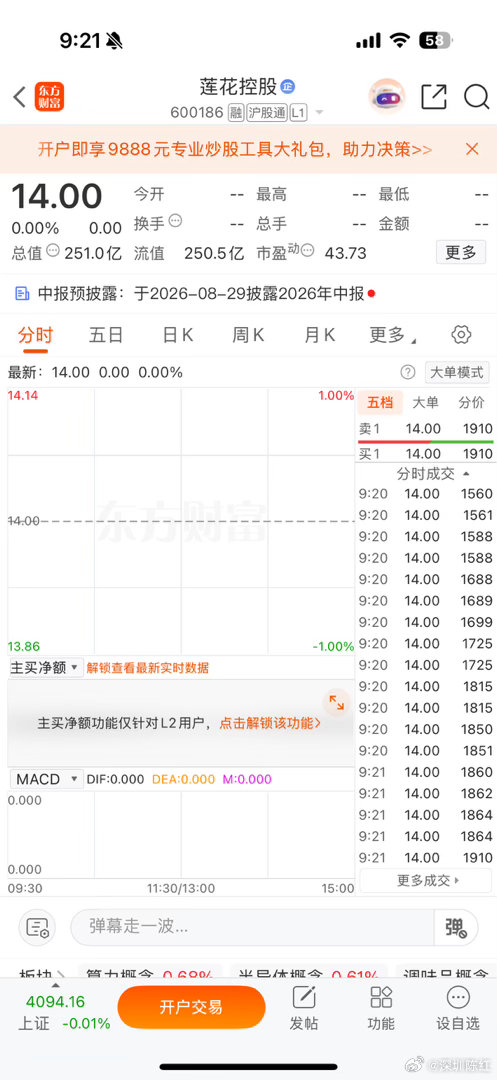
Task: Select the 买1 14.00 order row
Action: (x=425, y=453)
